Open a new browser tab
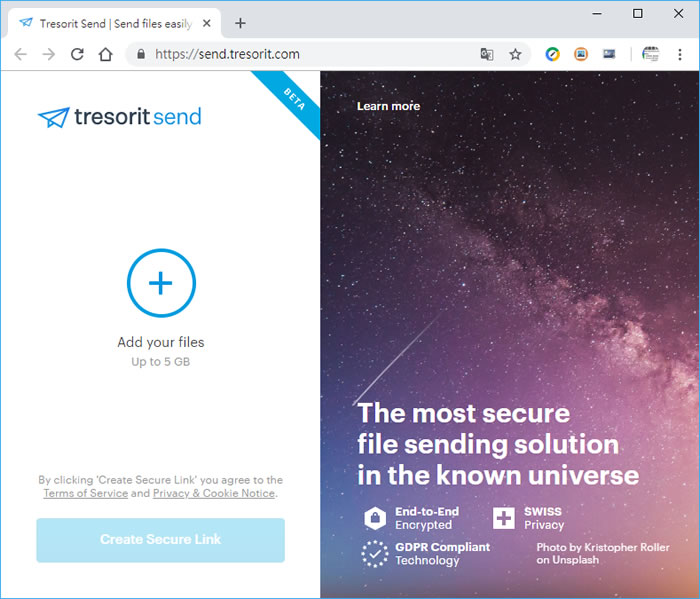This screenshot has width=700, height=599. tap(240, 23)
